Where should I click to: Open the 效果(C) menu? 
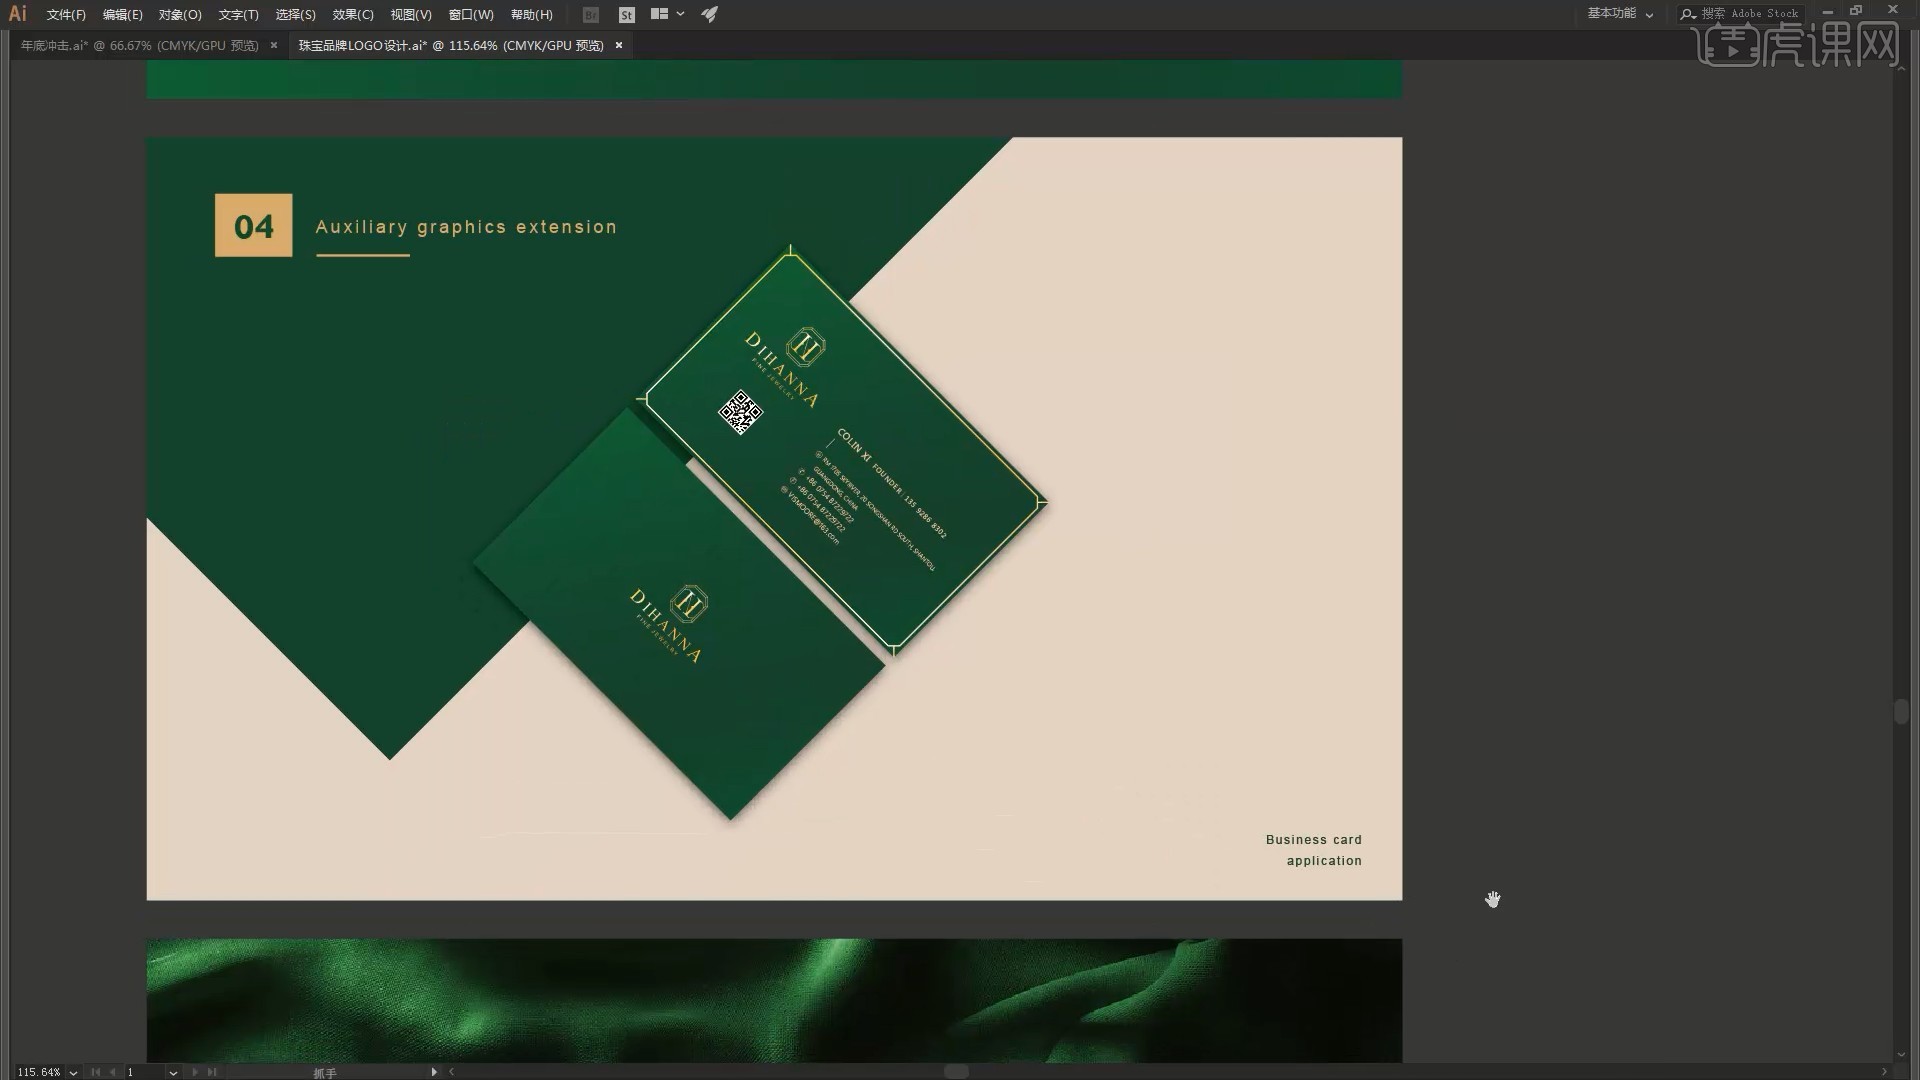(353, 15)
